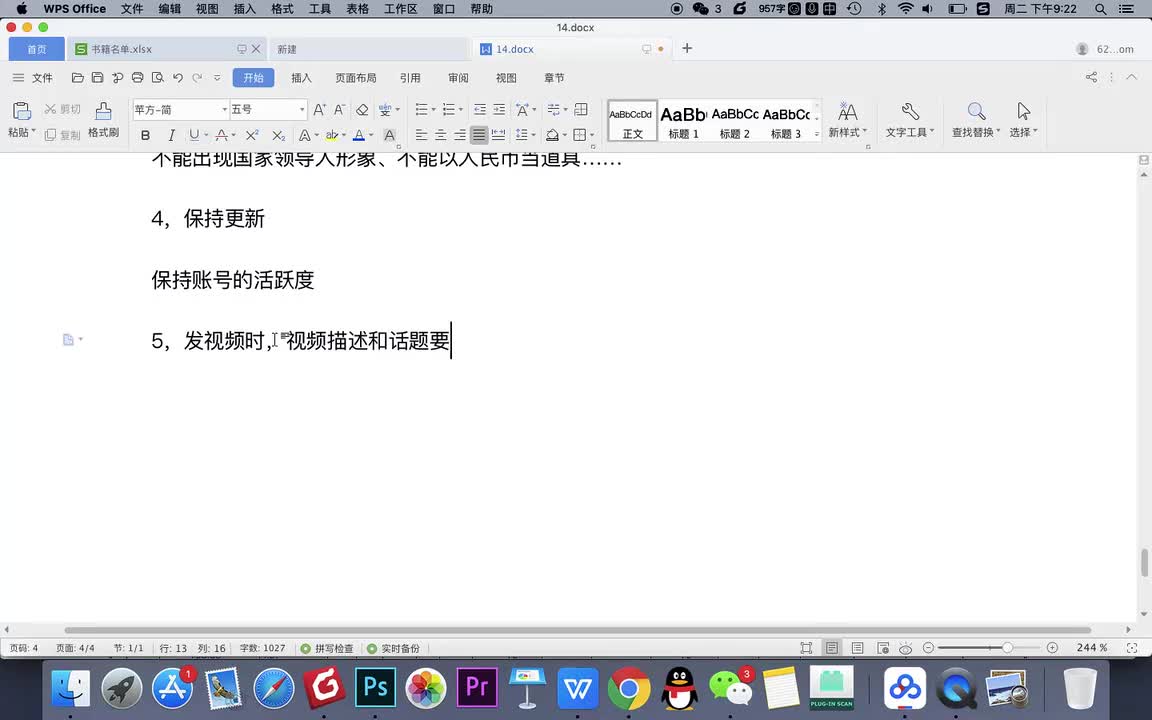Expand underline style dropdown arrow
1152x720 pixels.
coord(206,135)
